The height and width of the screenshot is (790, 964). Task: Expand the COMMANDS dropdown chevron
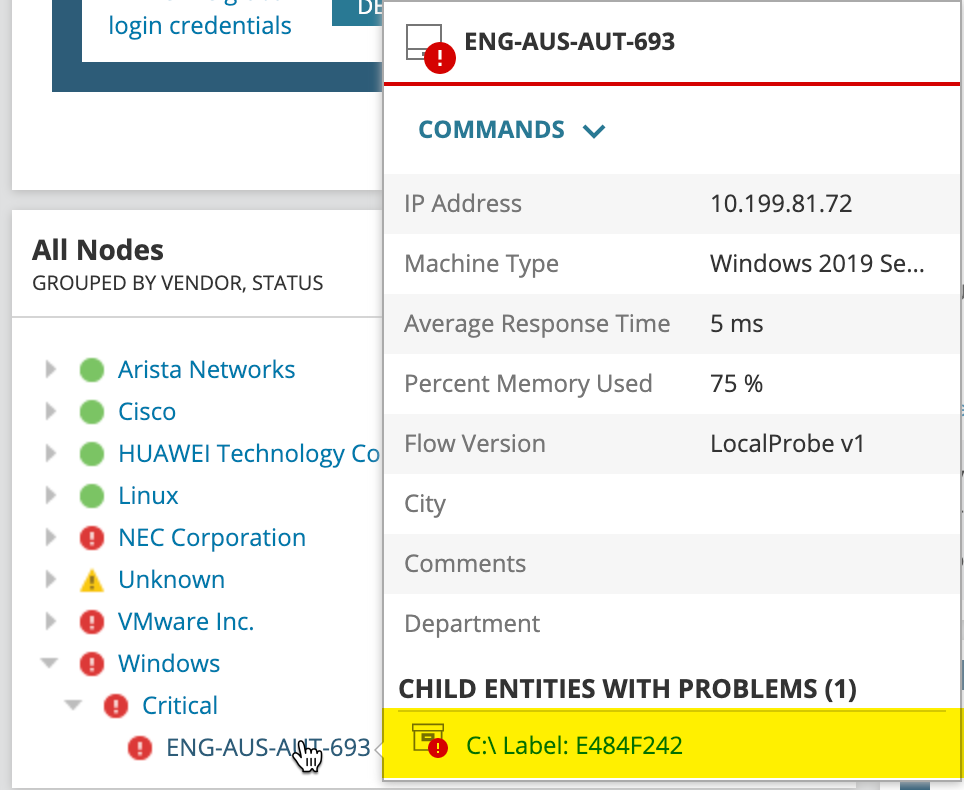pos(594,131)
